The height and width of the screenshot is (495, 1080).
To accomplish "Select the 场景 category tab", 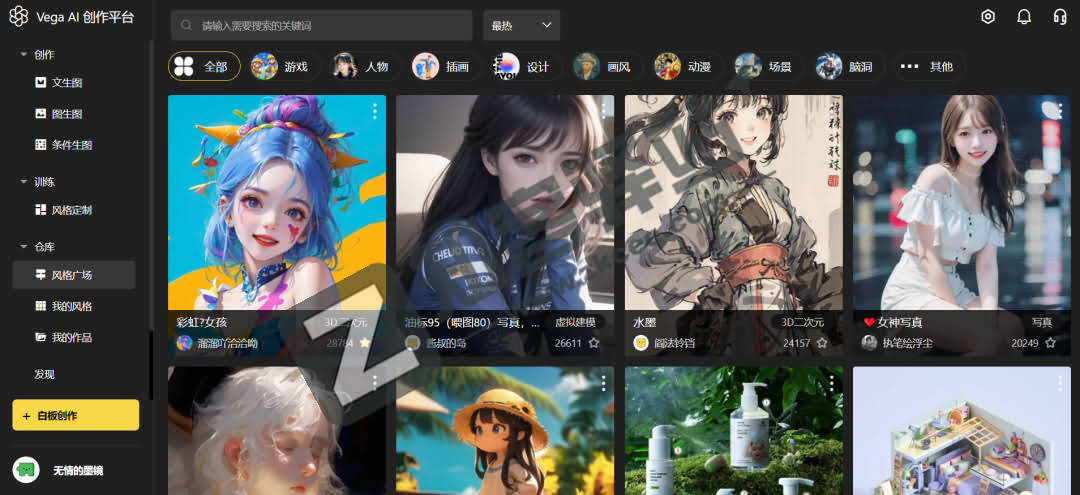I will tap(768, 66).
